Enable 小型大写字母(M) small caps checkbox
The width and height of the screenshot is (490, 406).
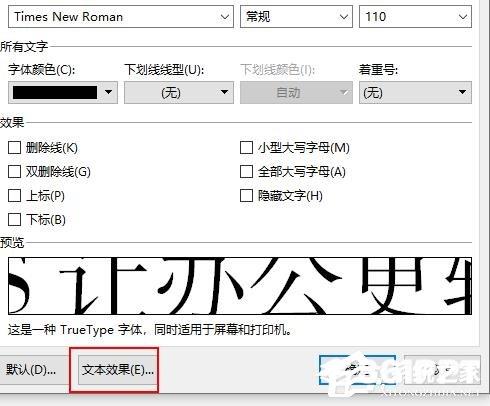coord(246,148)
